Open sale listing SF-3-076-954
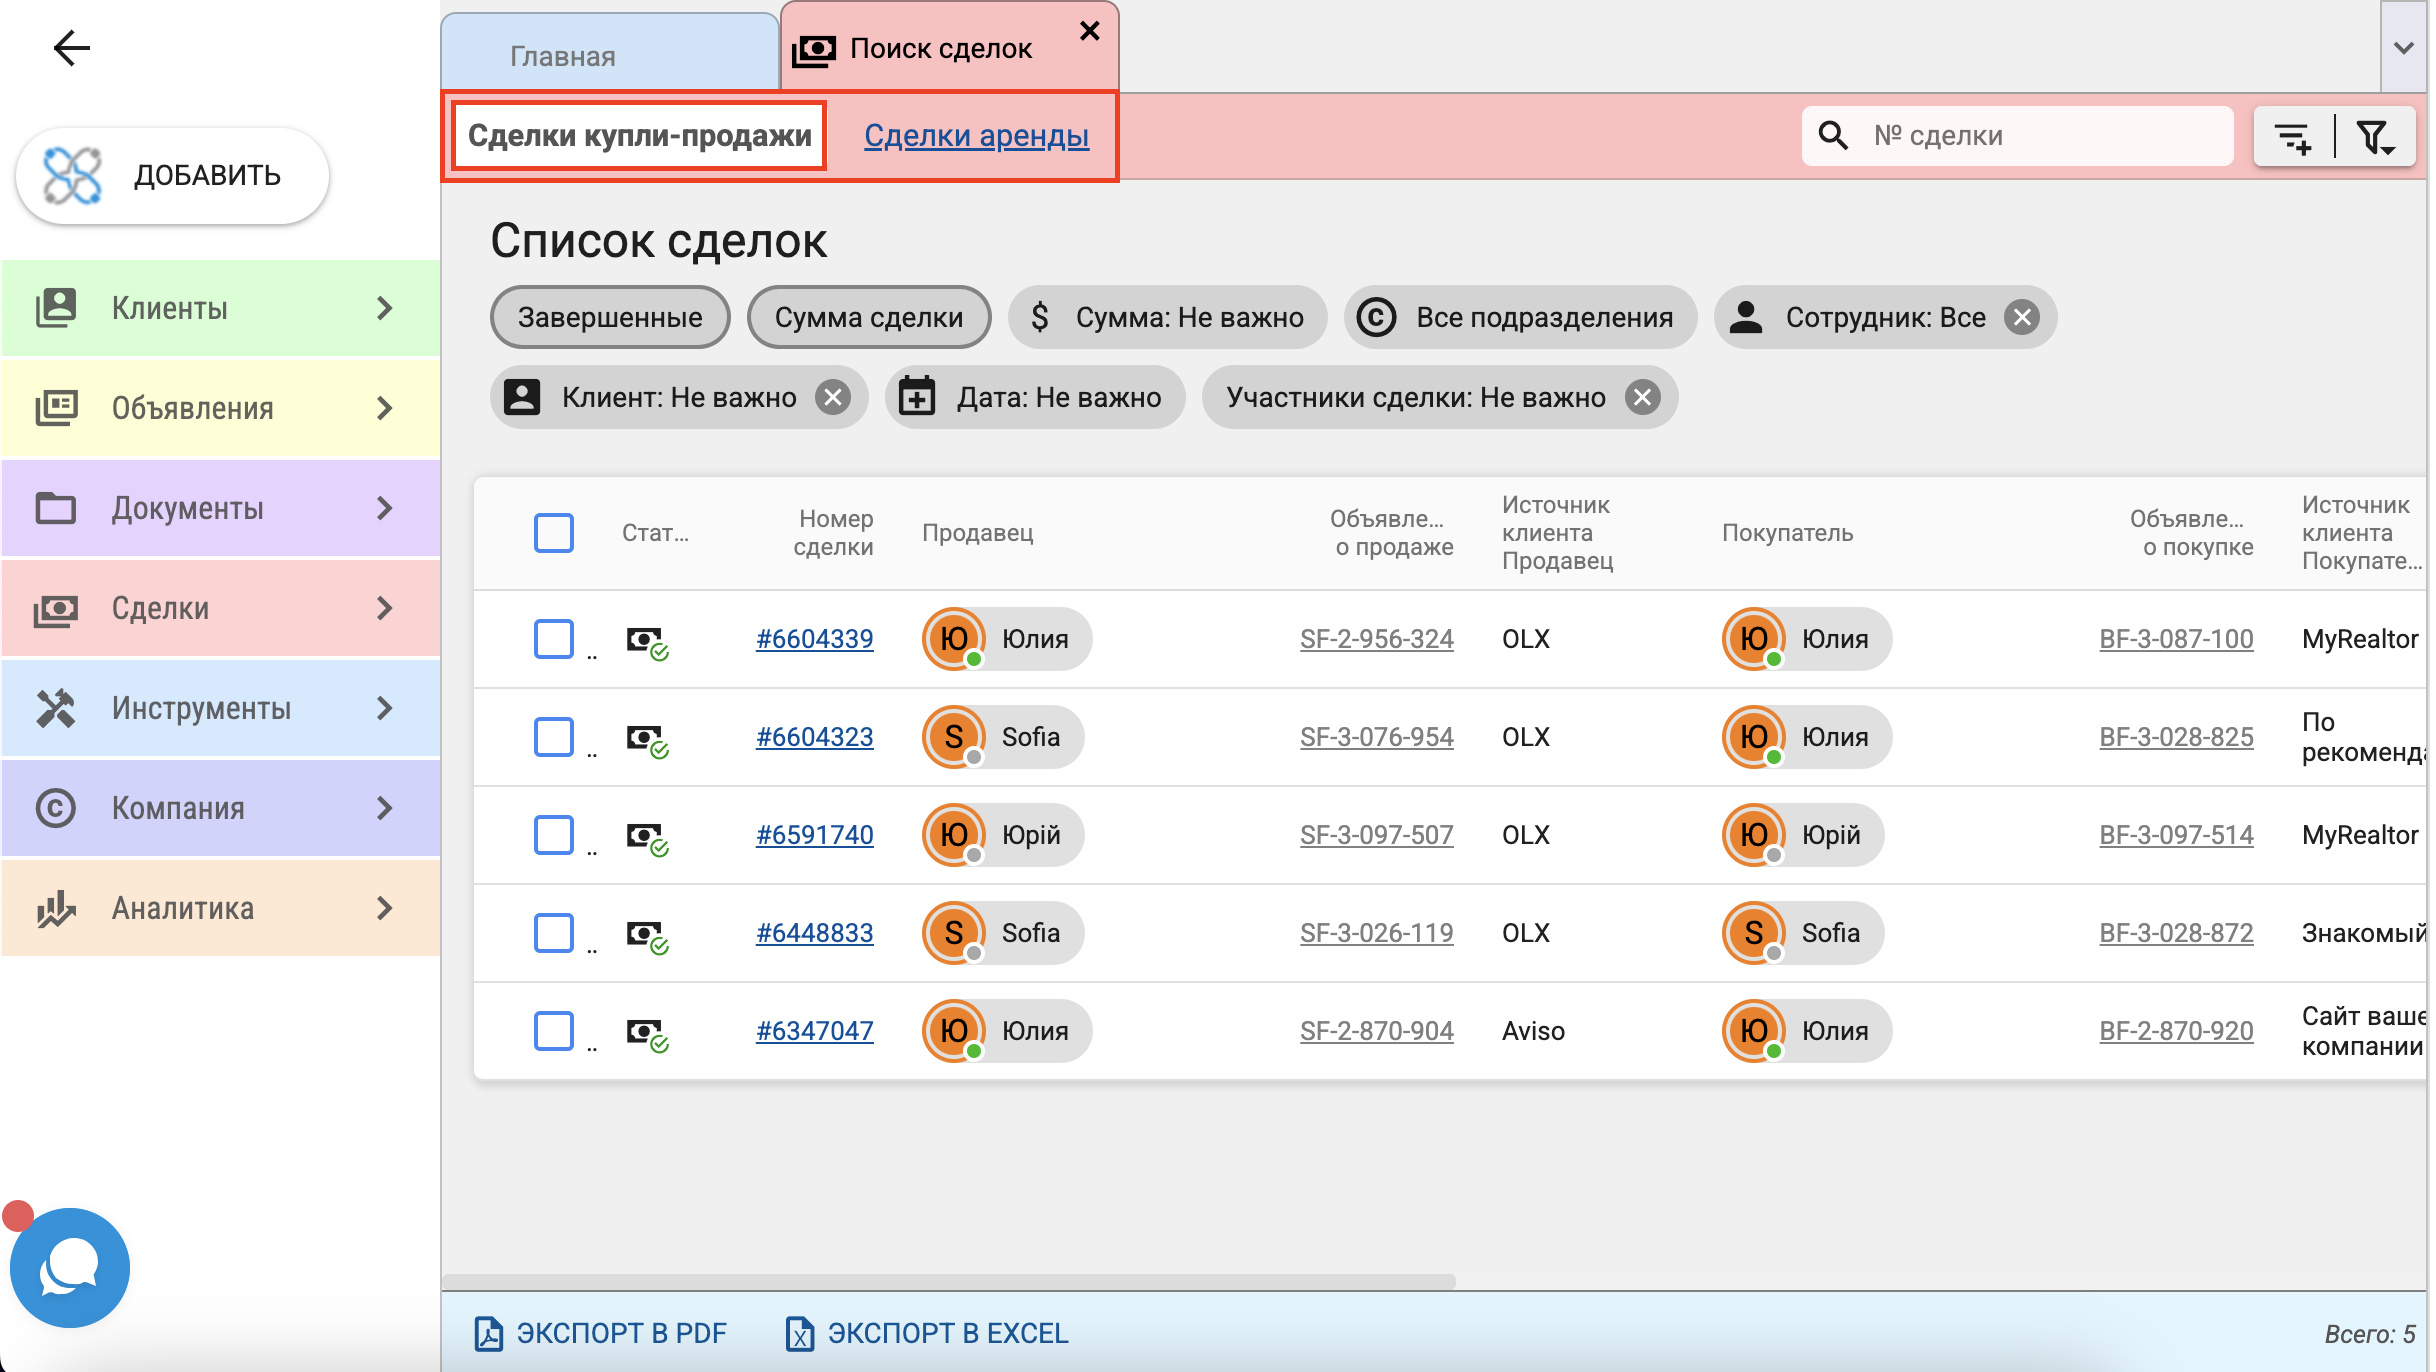Screen dimensions: 2436x1372 (1376, 736)
